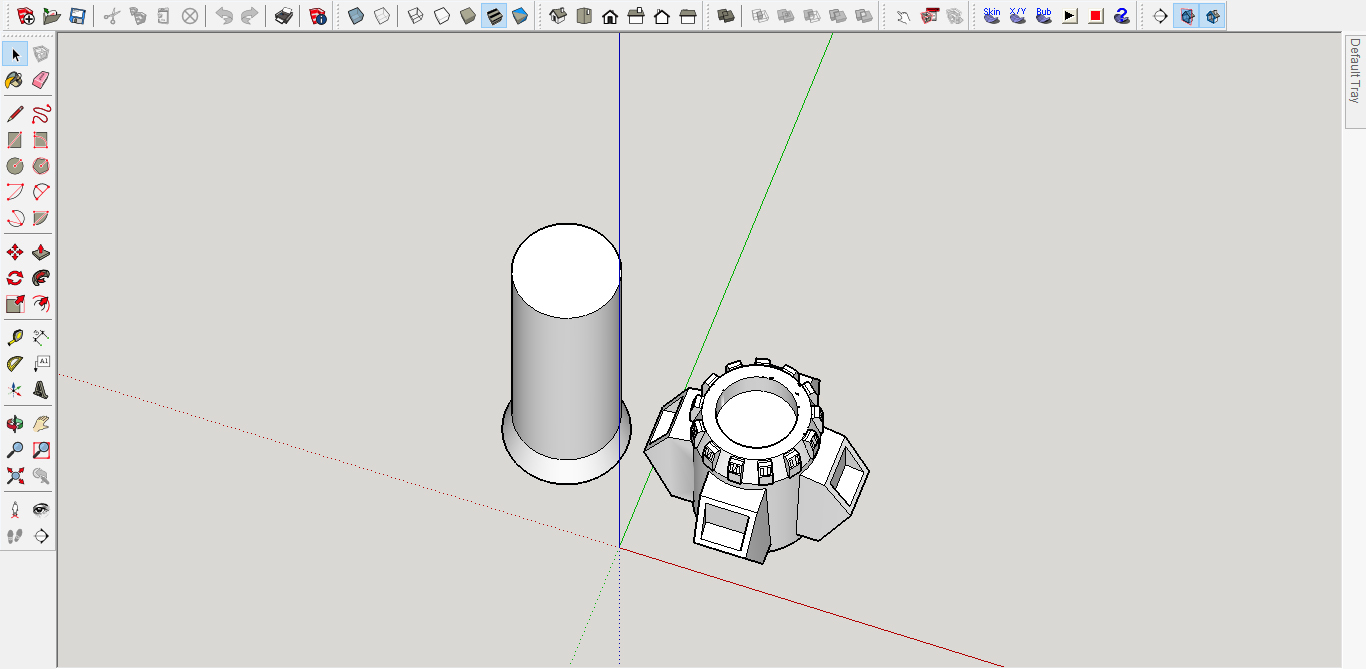Activate the Line pencil tool
The width and height of the screenshot is (1366, 669).
(x=15, y=114)
